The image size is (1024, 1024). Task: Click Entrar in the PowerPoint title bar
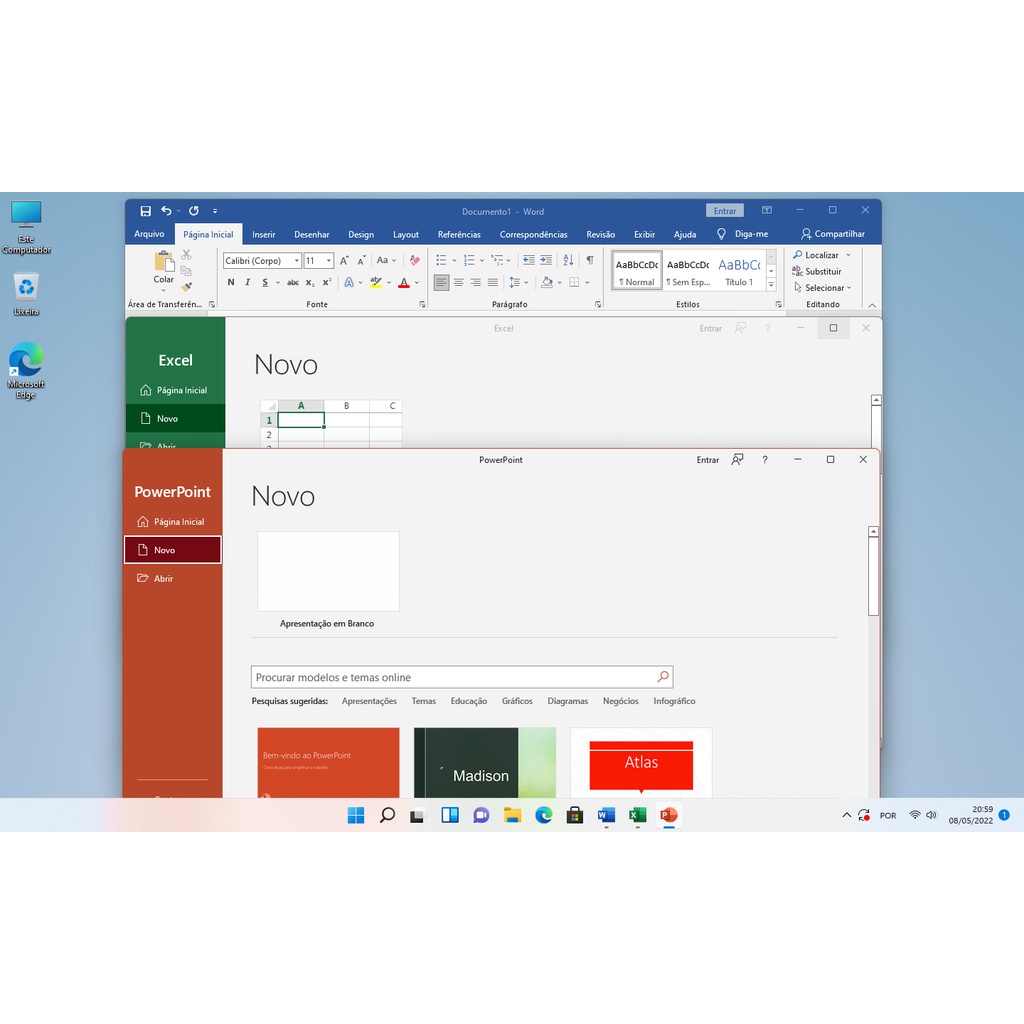pyautogui.click(x=707, y=460)
